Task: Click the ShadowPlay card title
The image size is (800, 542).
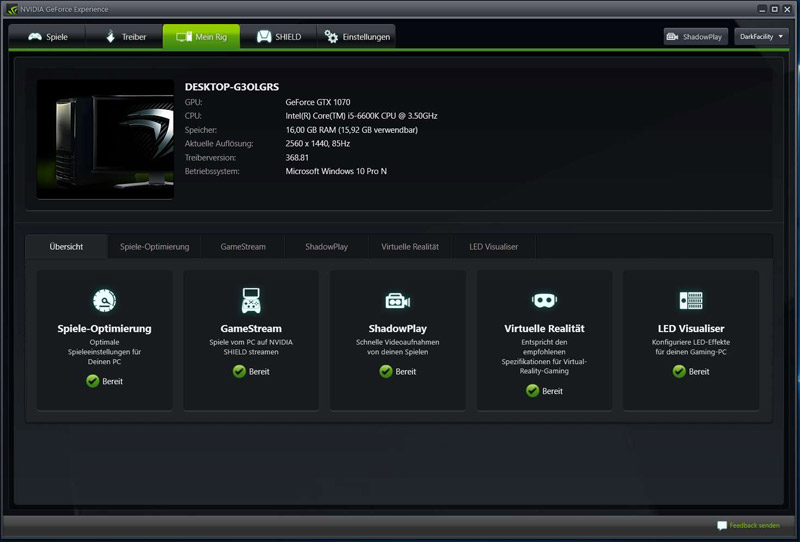Action: tap(397, 329)
